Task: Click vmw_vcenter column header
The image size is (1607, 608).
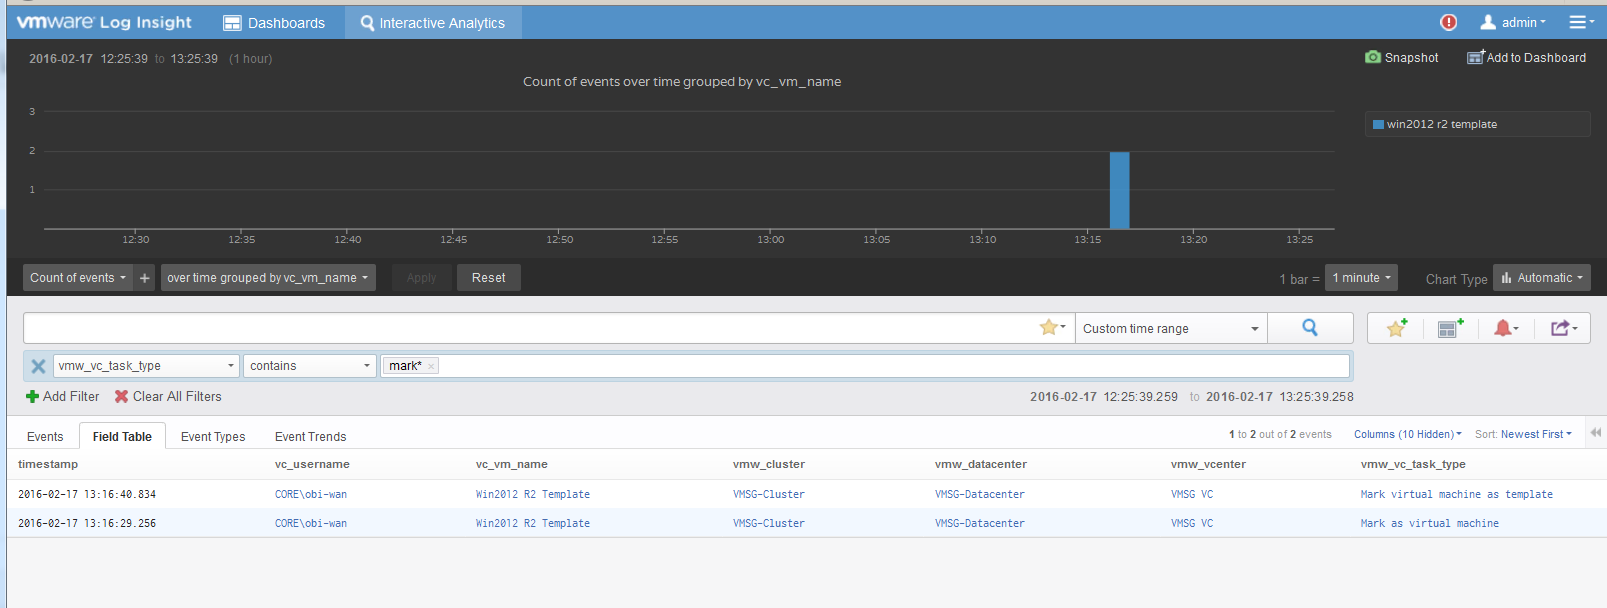Action: [1208, 464]
